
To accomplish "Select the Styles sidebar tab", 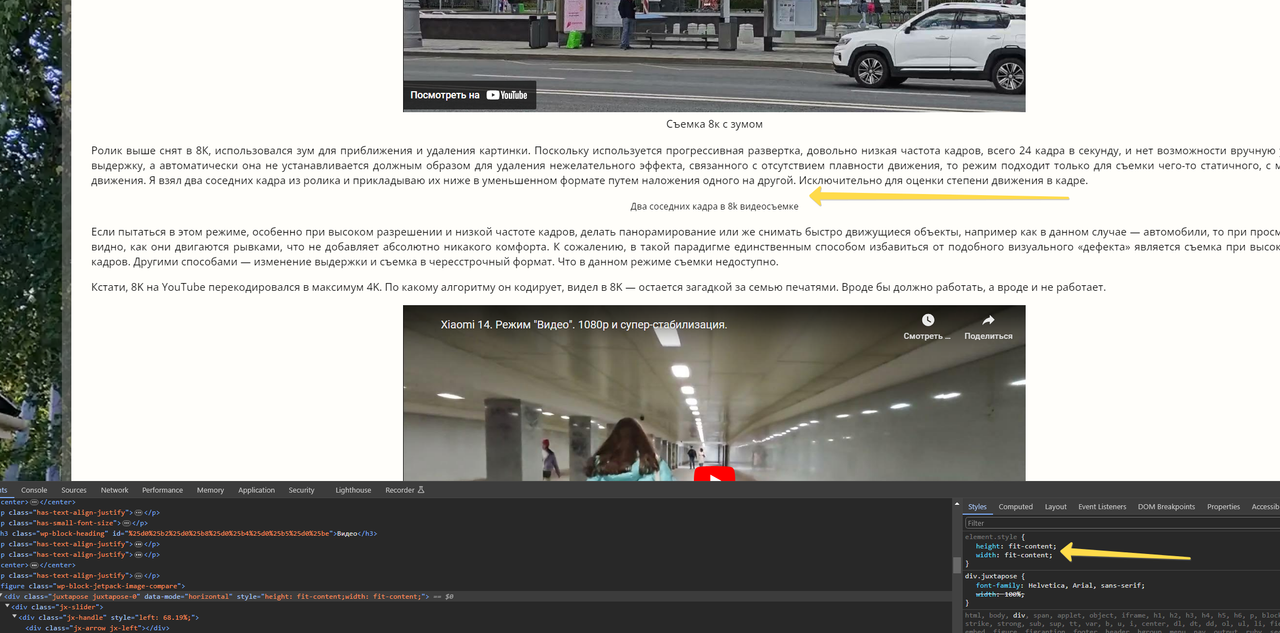I will tap(977, 507).
